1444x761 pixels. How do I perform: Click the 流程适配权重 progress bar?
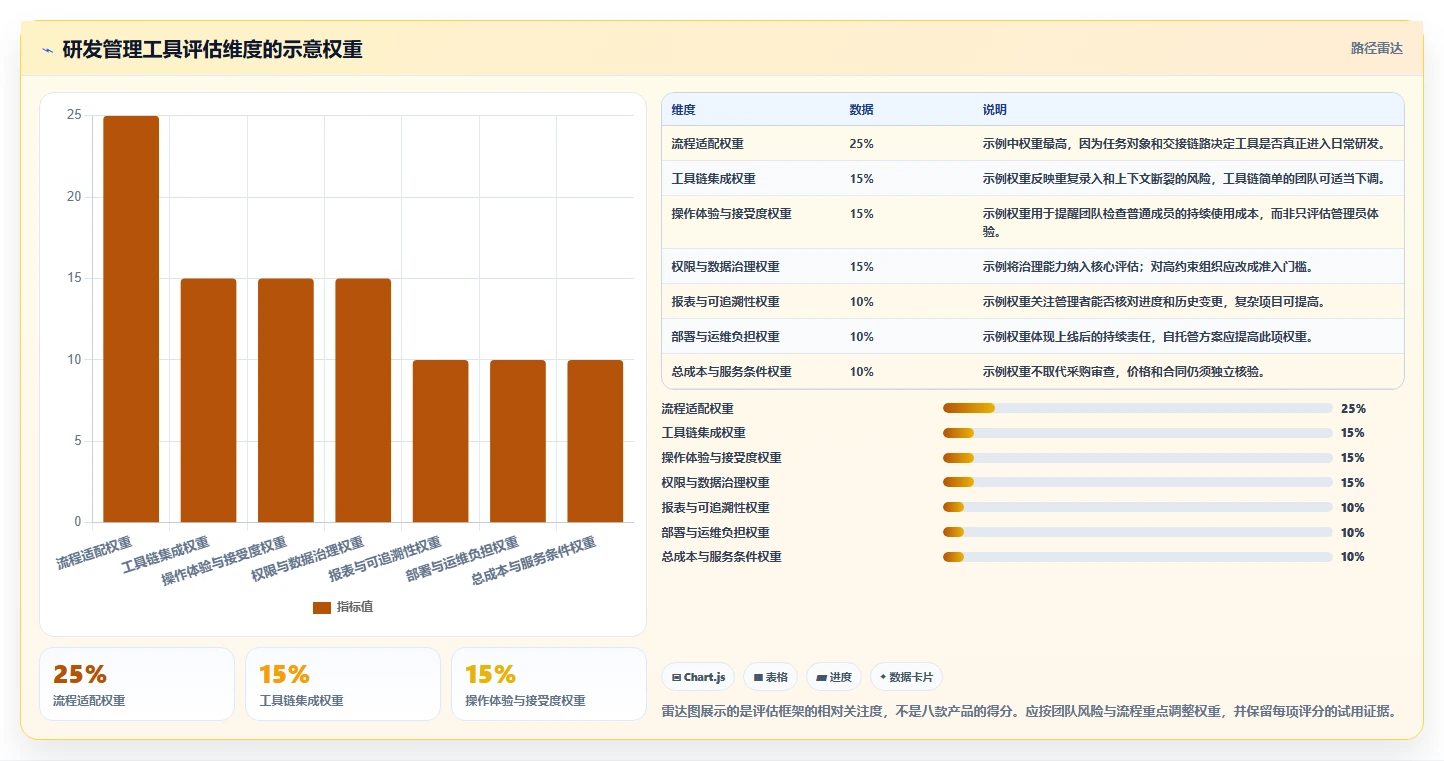tap(1137, 408)
